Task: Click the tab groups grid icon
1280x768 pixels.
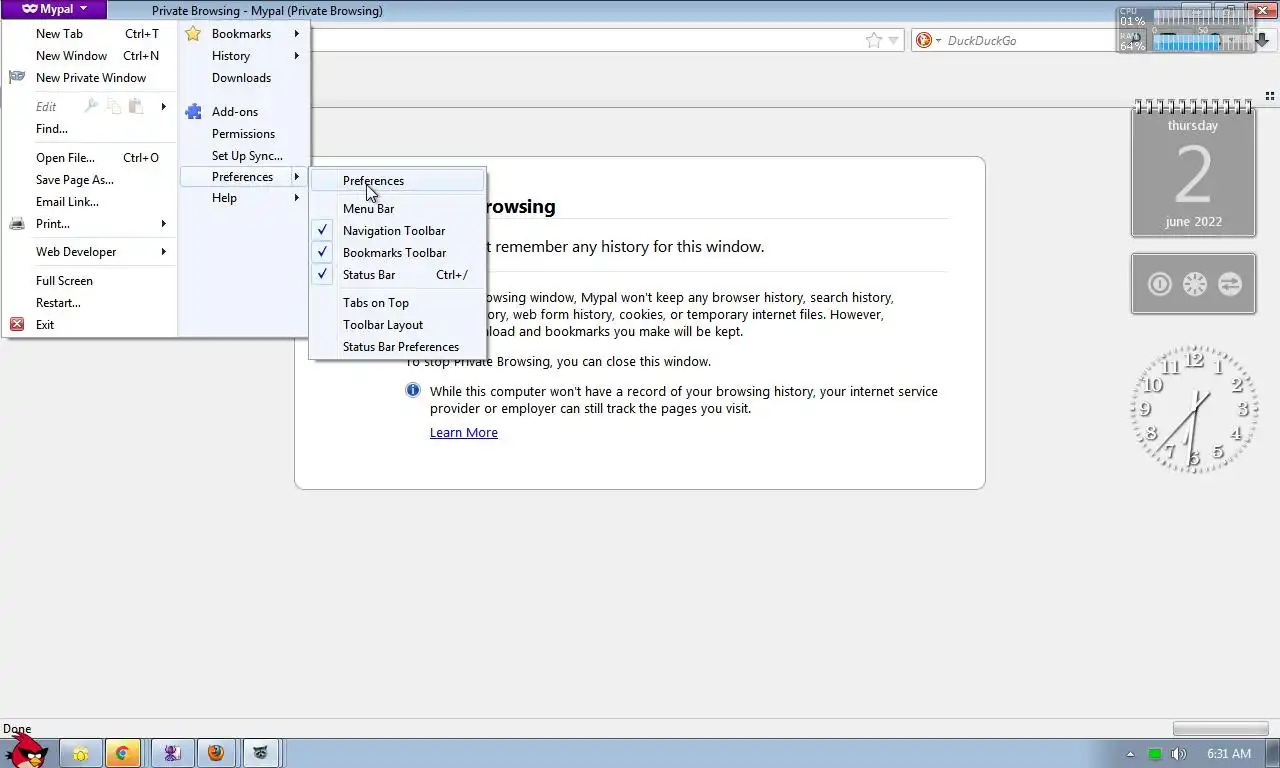Action: pyautogui.click(x=1269, y=97)
